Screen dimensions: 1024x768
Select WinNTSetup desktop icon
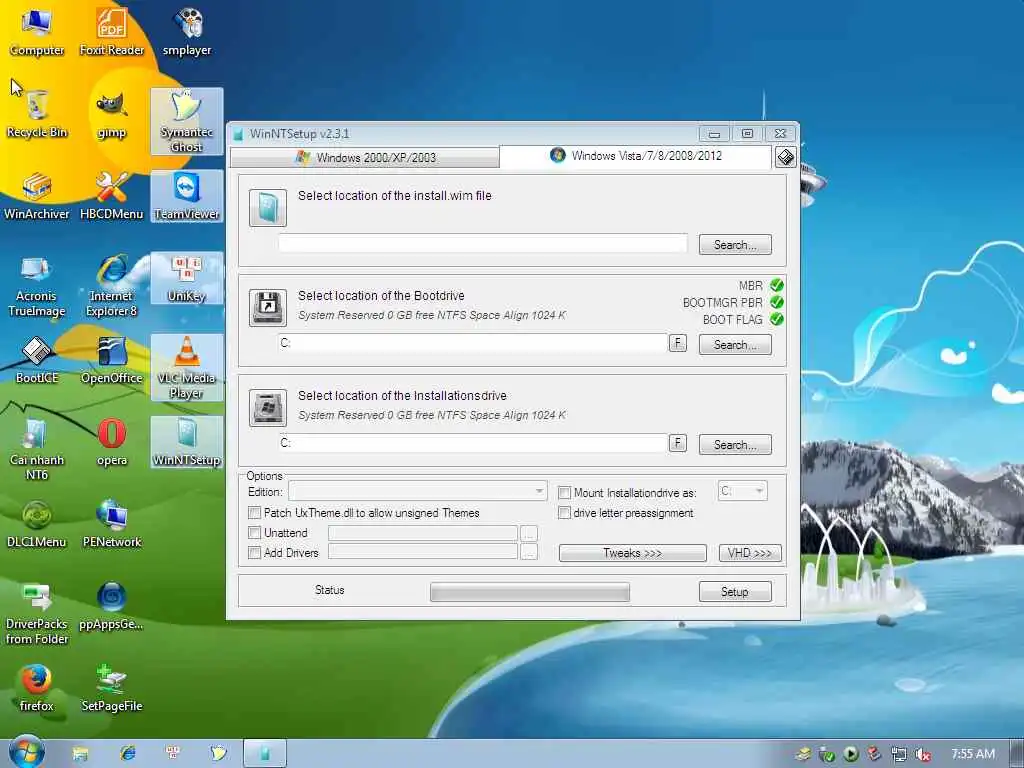[187, 443]
